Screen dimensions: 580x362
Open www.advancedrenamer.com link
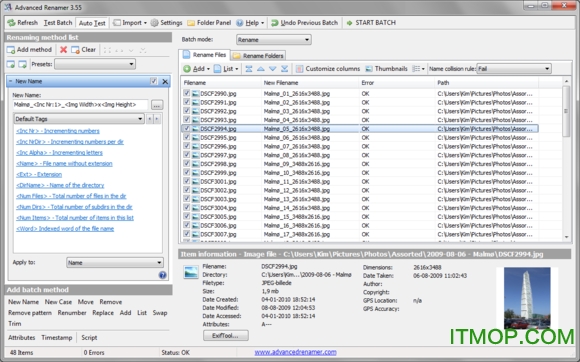296,352
